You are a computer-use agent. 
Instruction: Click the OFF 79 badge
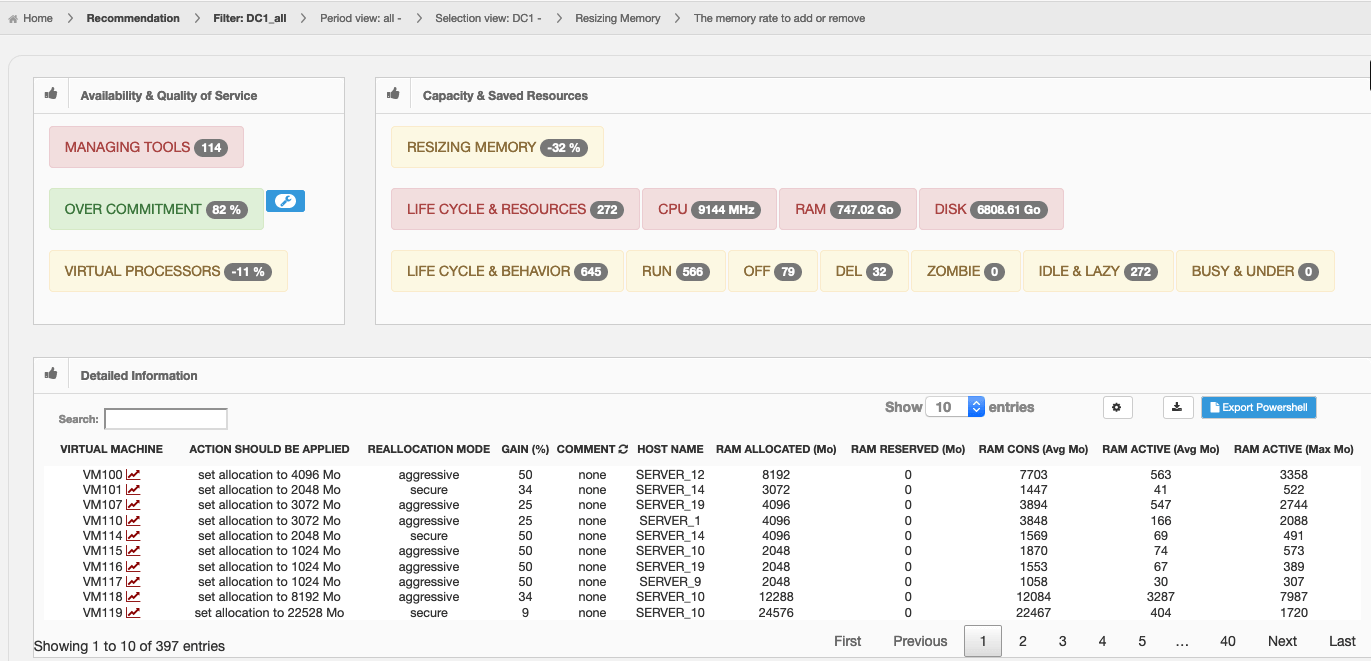[x=773, y=271]
